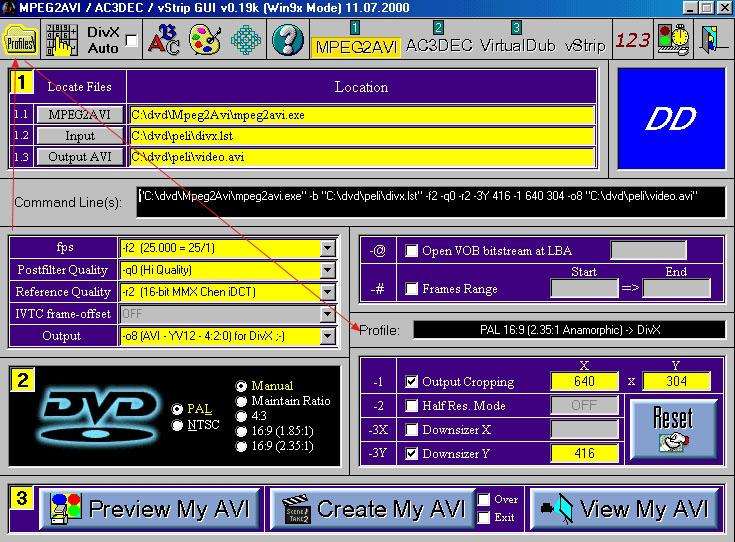This screenshot has height=542, width=735.
Task: Click the Reset button
Action: [673, 429]
